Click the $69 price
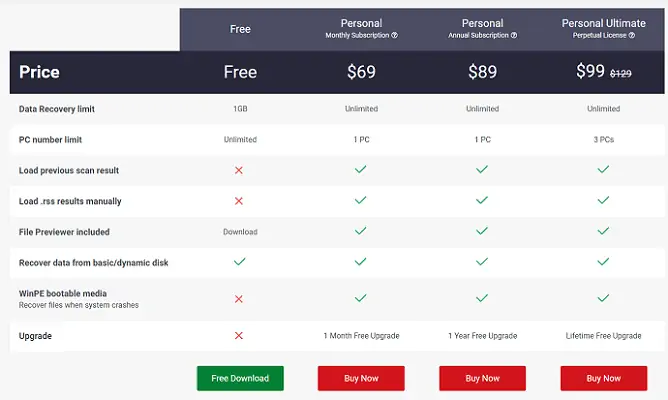This screenshot has height=400, width=668. click(x=361, y=72)
